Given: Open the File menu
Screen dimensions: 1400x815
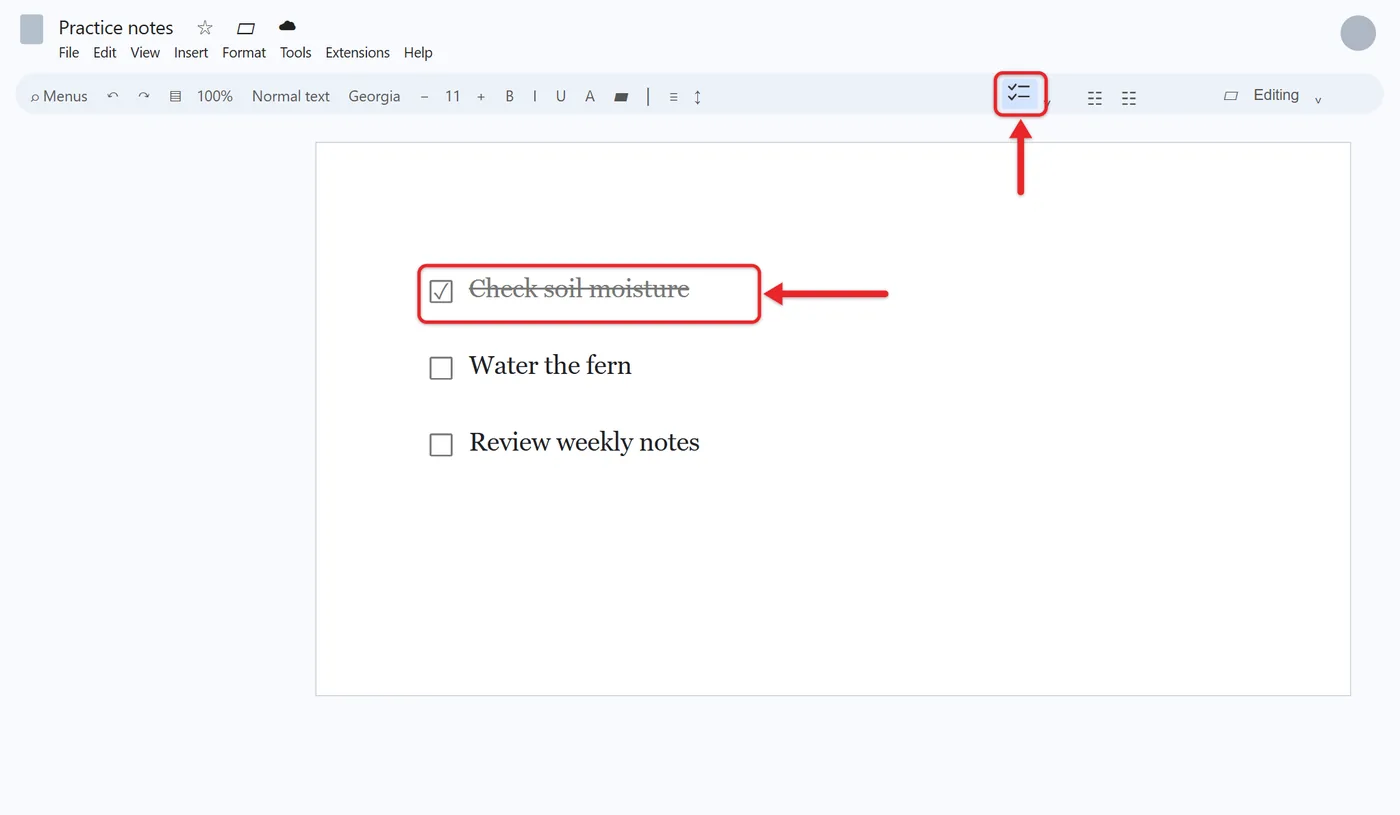Looking at the screenshot, I should click(x=69, y=52).
